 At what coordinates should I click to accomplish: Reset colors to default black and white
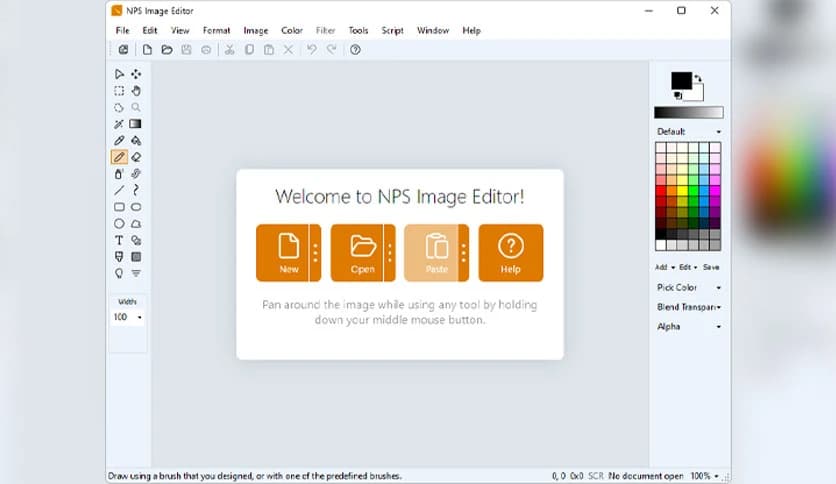tap(678, 96)
